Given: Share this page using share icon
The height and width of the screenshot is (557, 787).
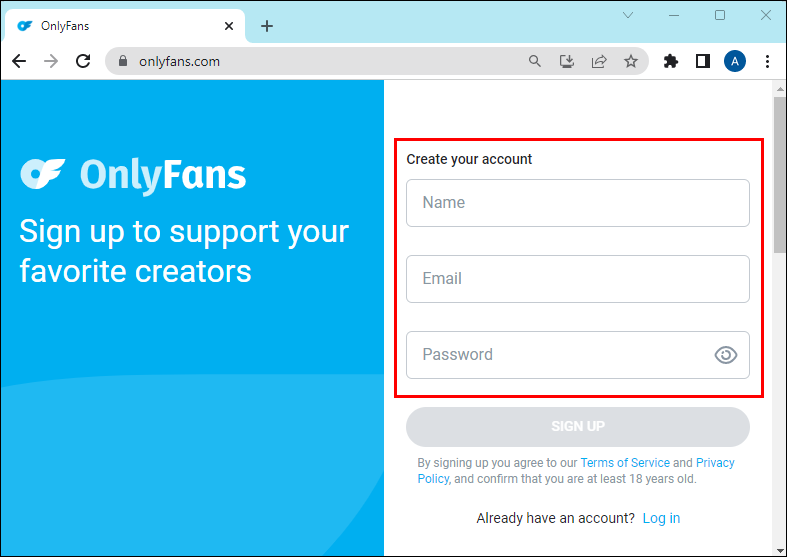Looking at the screenshot, I should (x=599, y=61).
